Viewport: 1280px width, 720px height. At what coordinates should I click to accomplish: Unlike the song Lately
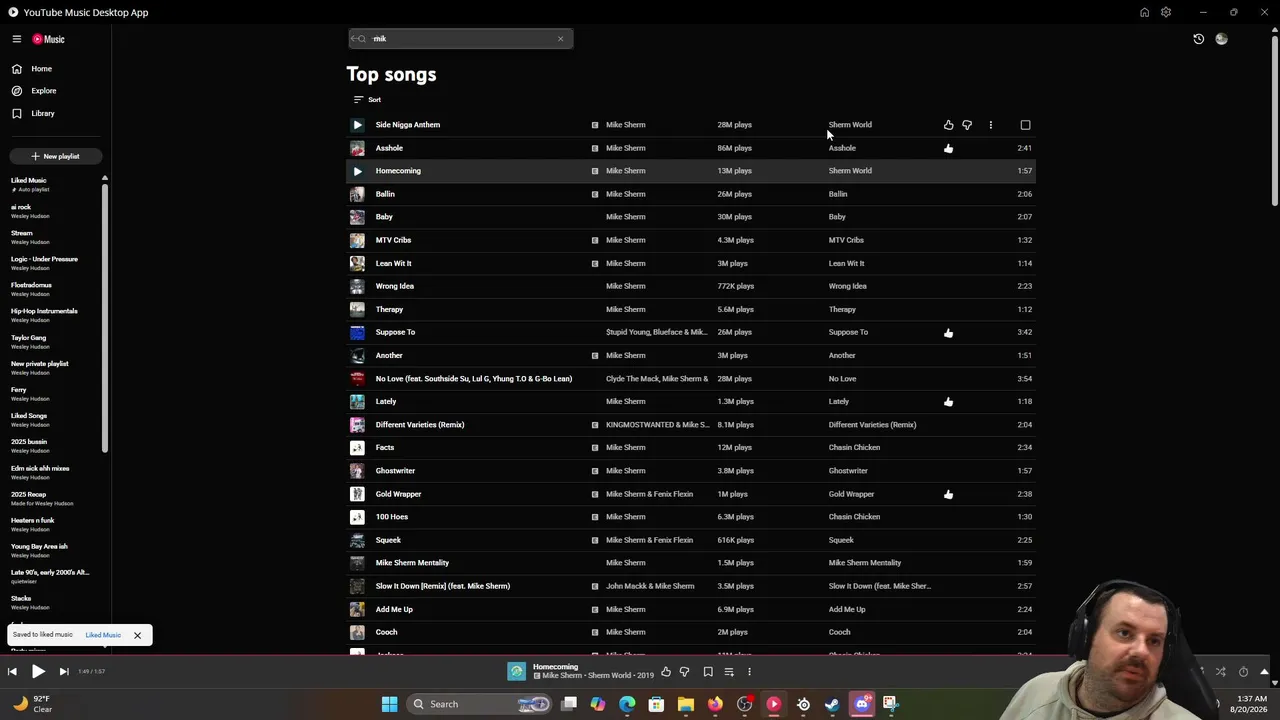click(x=948, y=402)
